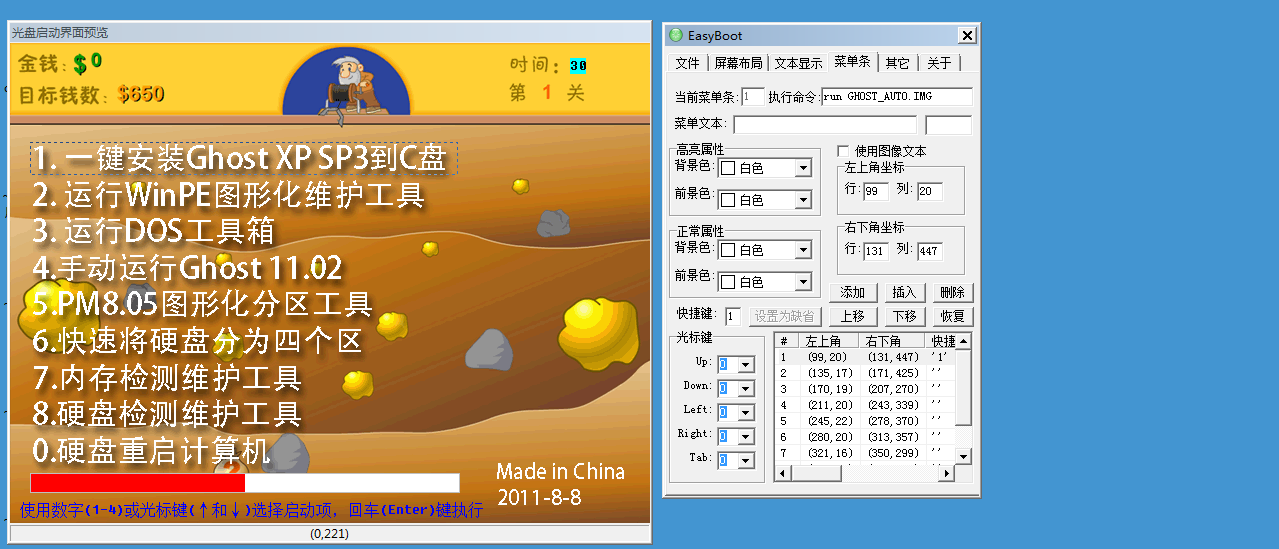
Task: Open normal 前景色 color dropdown
Action: point(803,282)
